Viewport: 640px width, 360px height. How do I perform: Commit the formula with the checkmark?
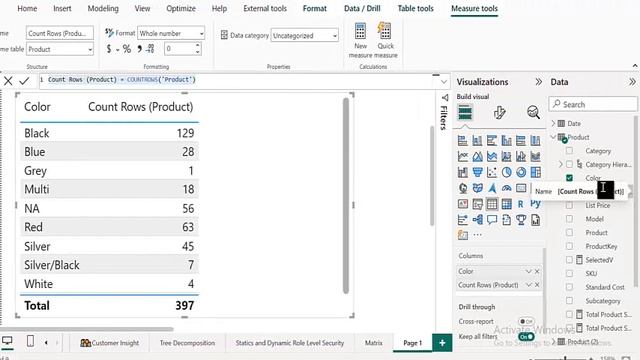tap(24, 81)
